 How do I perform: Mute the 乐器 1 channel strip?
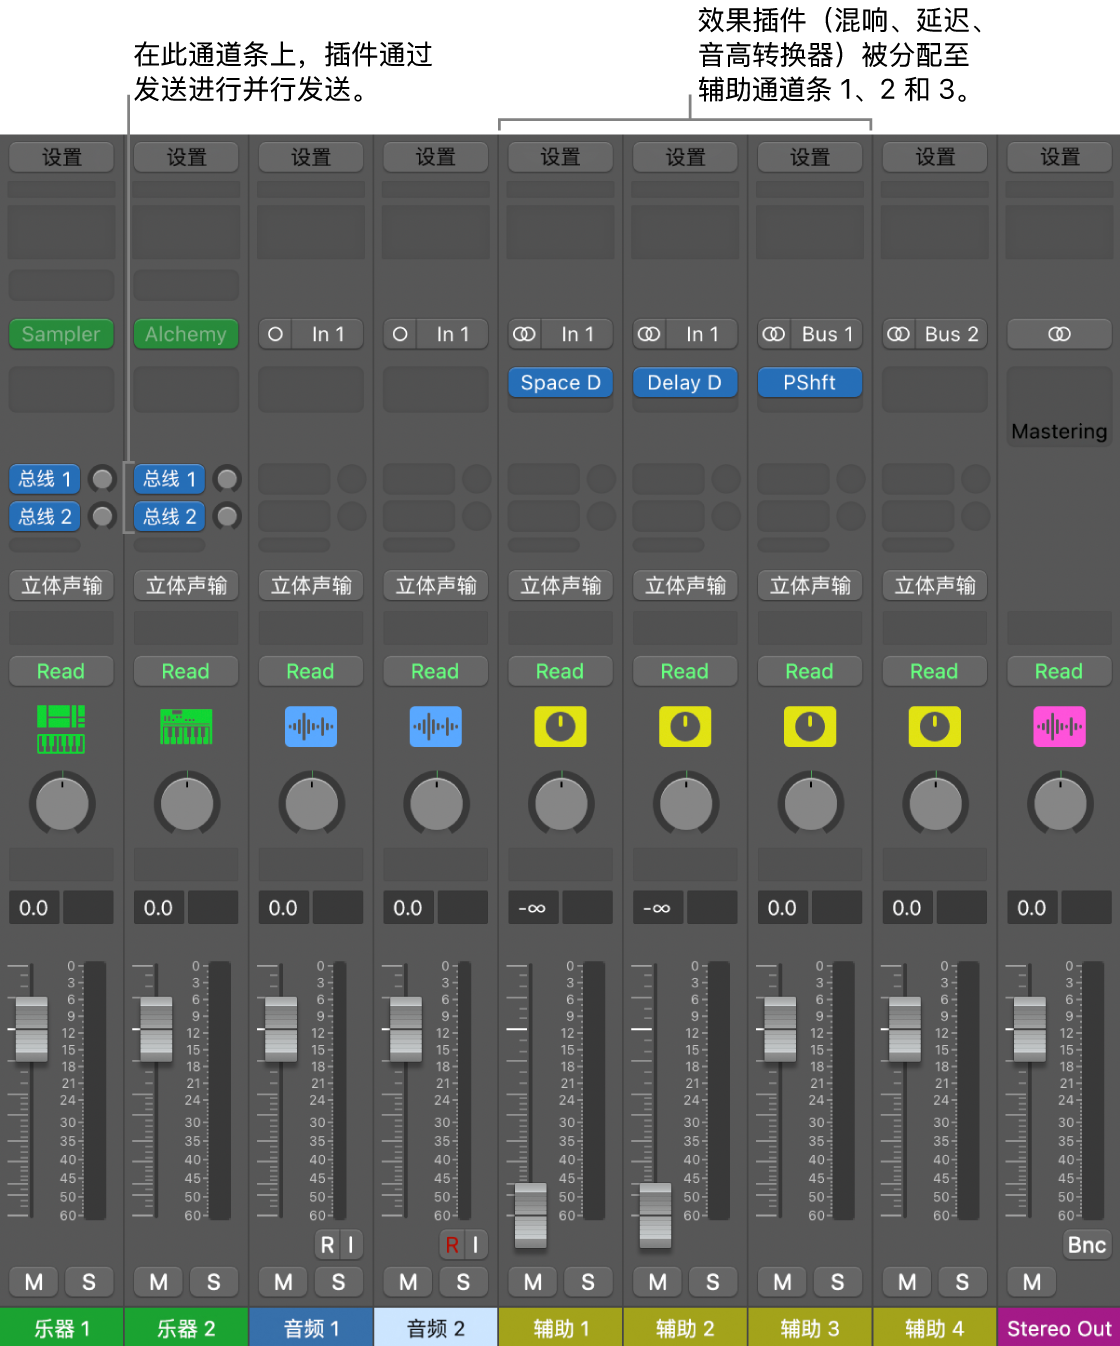click(34, 1282)
